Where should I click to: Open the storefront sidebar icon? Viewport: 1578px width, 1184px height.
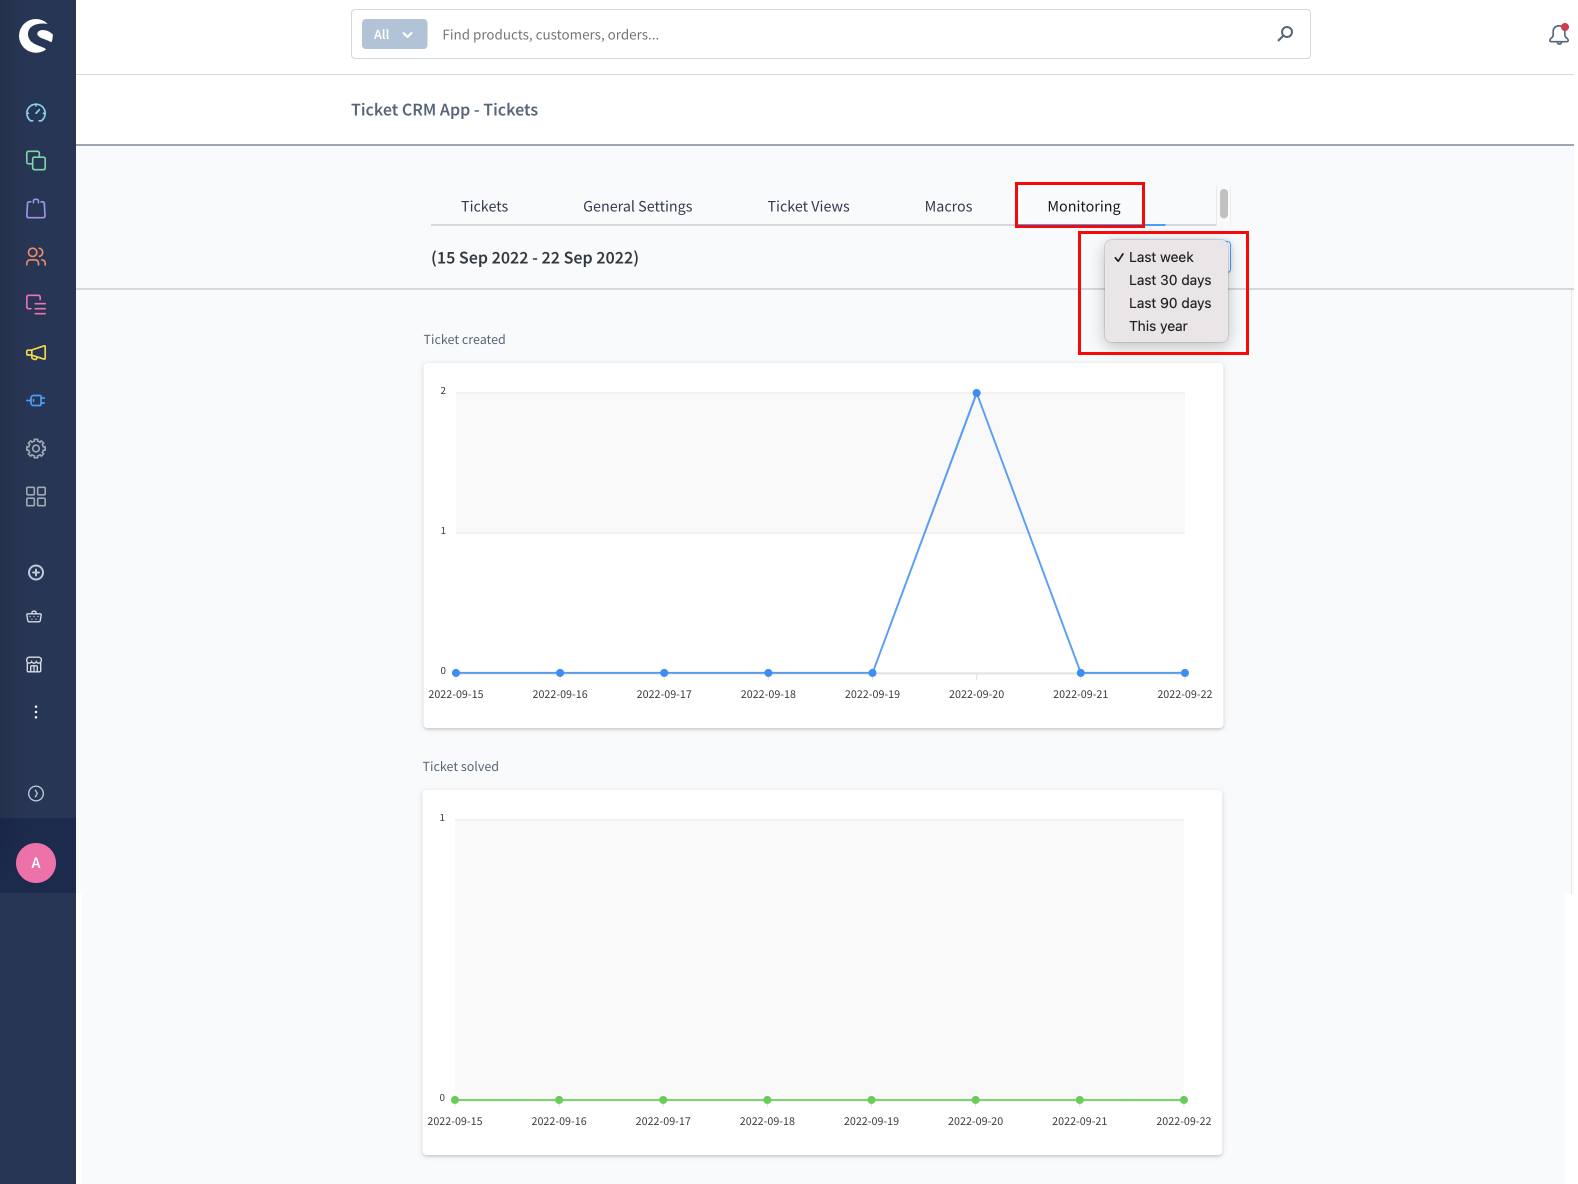(x=34, y=665)
